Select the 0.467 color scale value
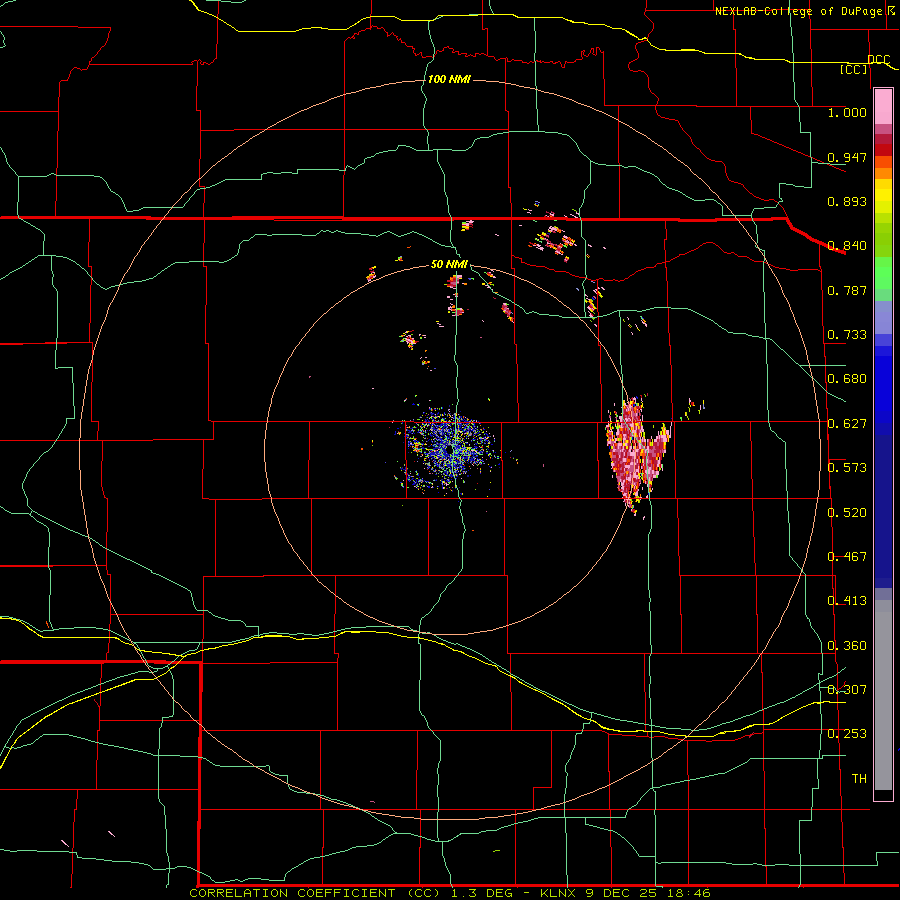Image resolution: width=900 pixels, height=900 pixels. tap(847, 557)
